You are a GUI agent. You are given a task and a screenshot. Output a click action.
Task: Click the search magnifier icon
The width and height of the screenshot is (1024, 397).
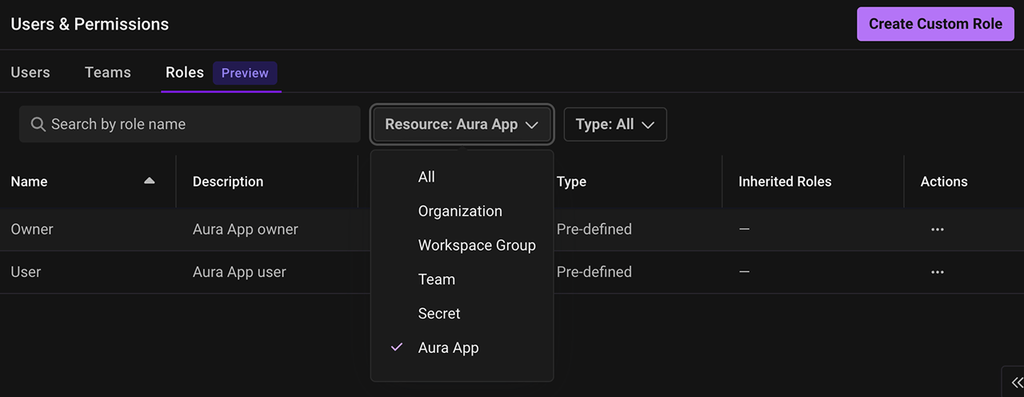coord(38,124)
